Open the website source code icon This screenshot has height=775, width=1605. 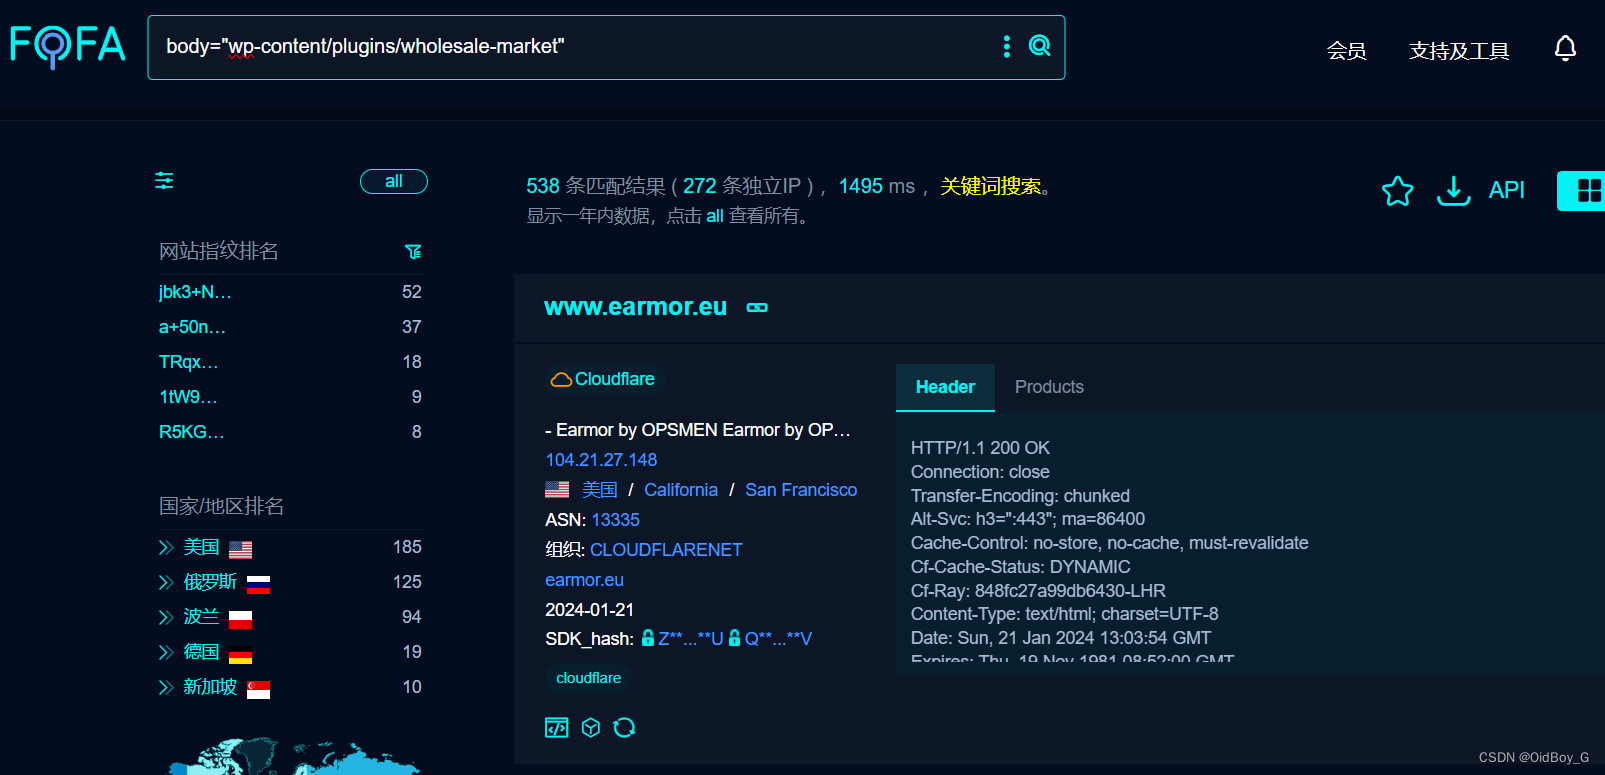click(x=557, y=728)
